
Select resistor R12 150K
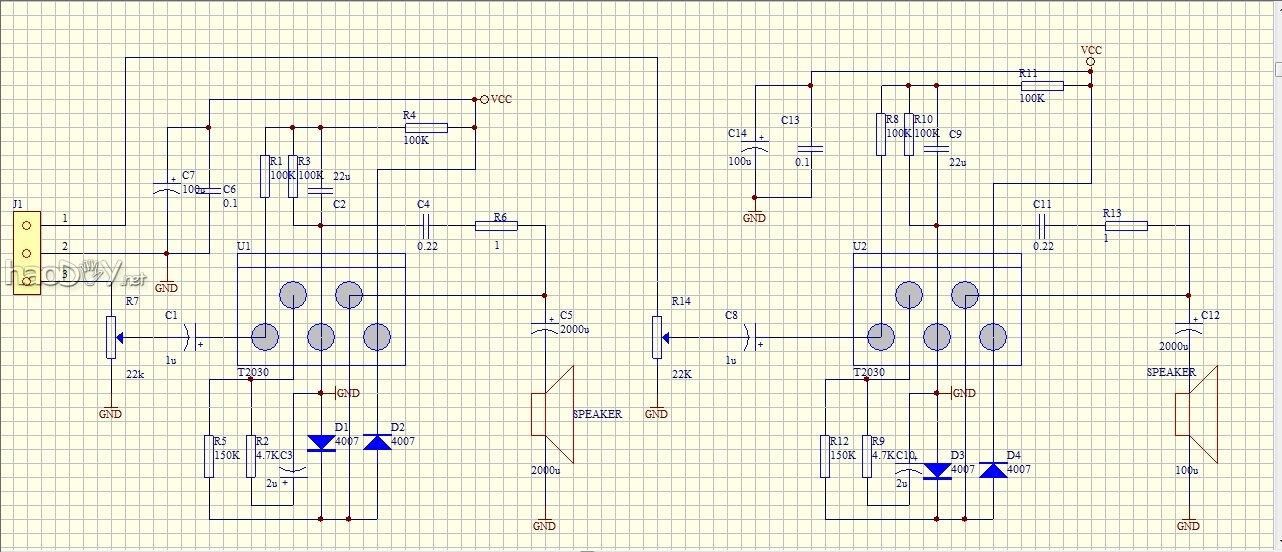825,456
